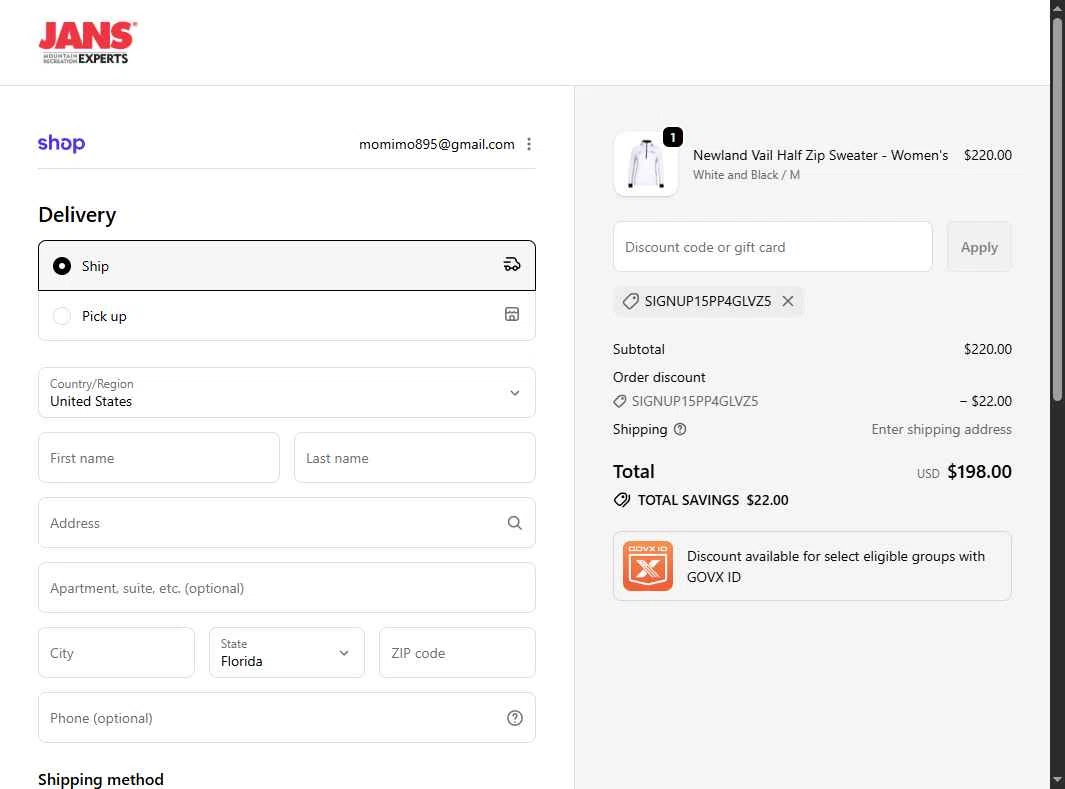1065x789 pixels.
Task: Click the – $22.00 discount amount
Action: (986, 401)
